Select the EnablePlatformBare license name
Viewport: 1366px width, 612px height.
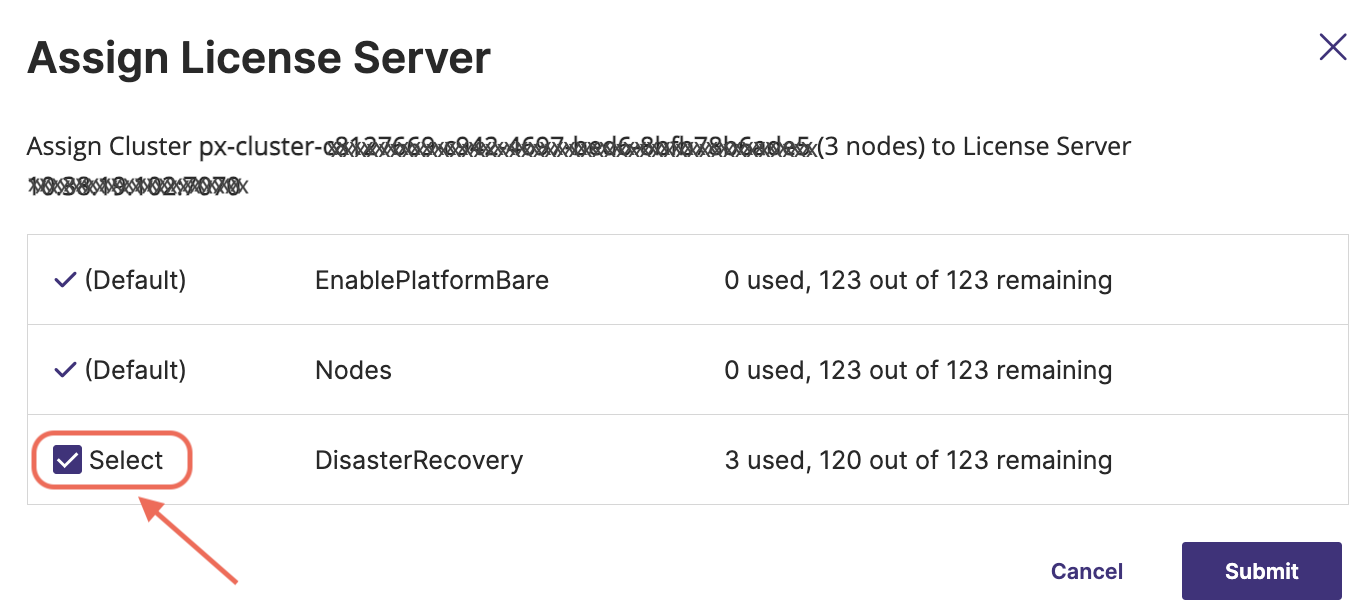tap(432, 280)
